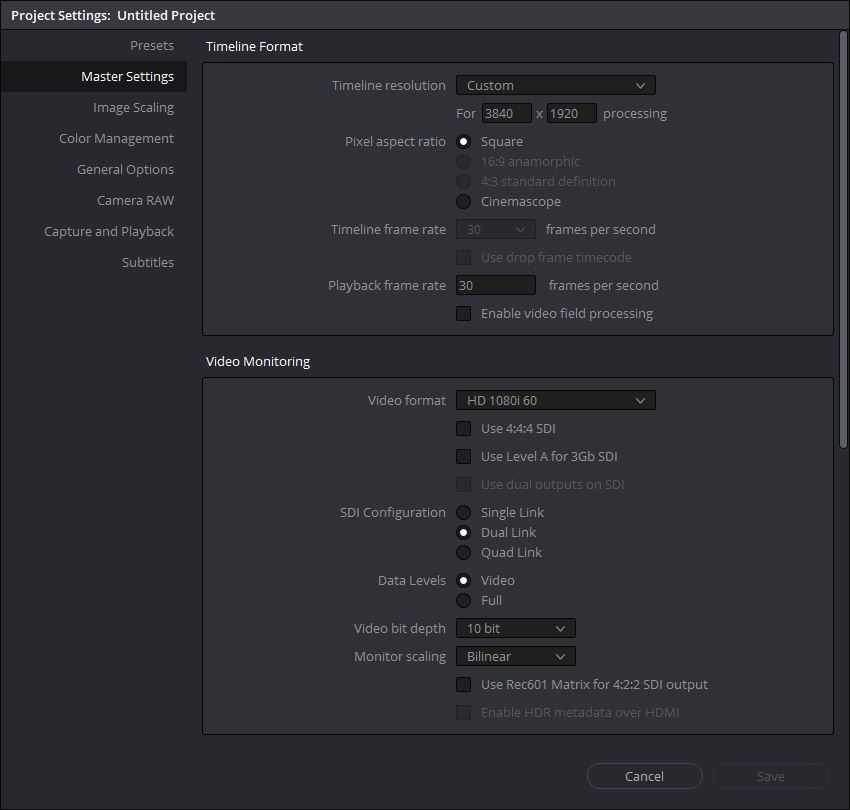This screenshot has height=810, width=850.
Task: Enable Use Level A for 3Gb SDI
Action: (x=463, y=457)
